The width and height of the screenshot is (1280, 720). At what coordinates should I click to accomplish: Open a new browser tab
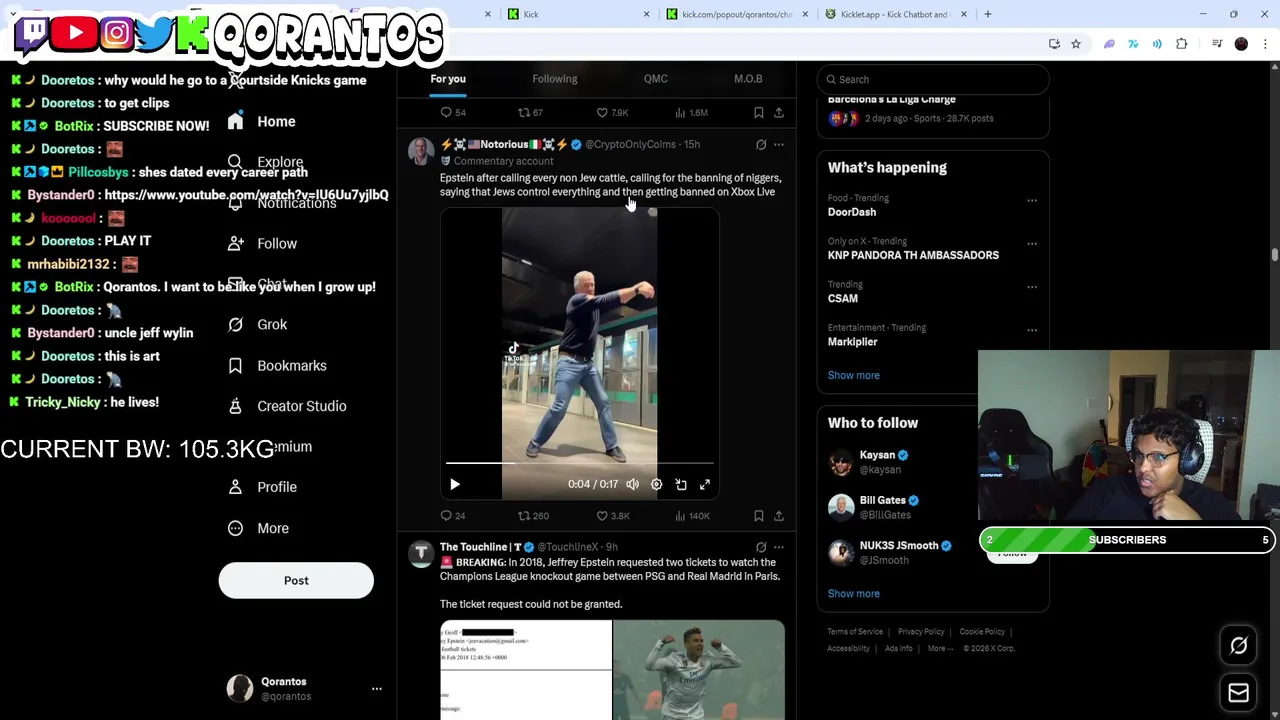point(988,14)
